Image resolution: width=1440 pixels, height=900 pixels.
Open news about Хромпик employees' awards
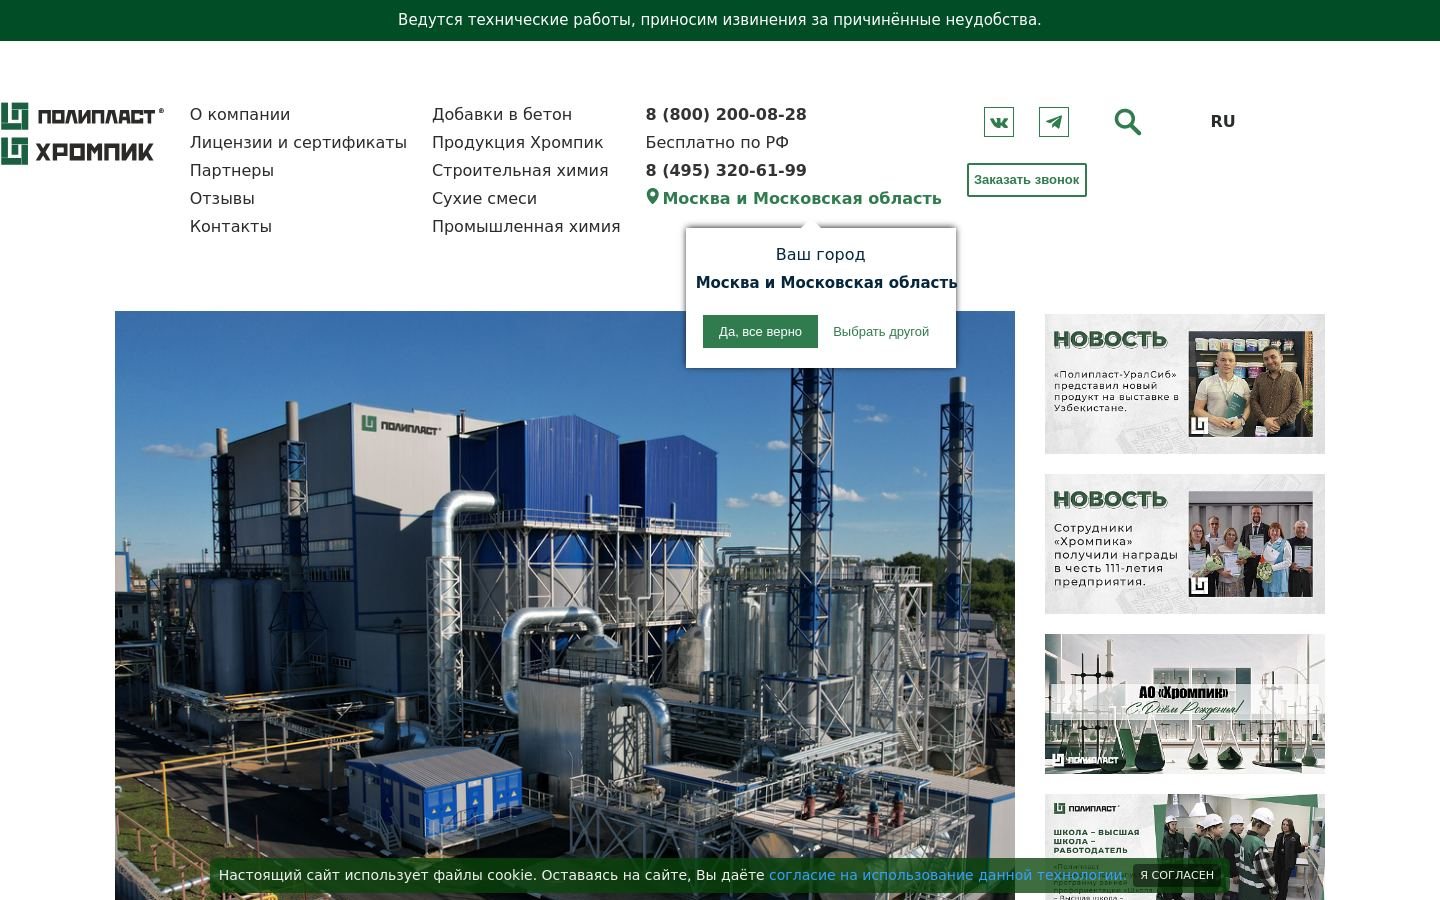point(1185,544)
